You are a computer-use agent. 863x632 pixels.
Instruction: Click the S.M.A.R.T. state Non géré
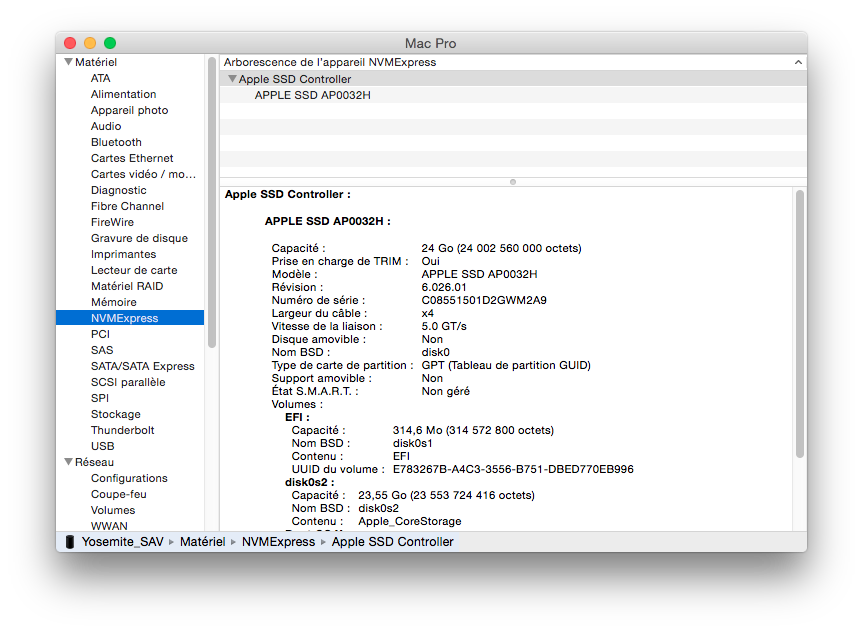point(445,391)
